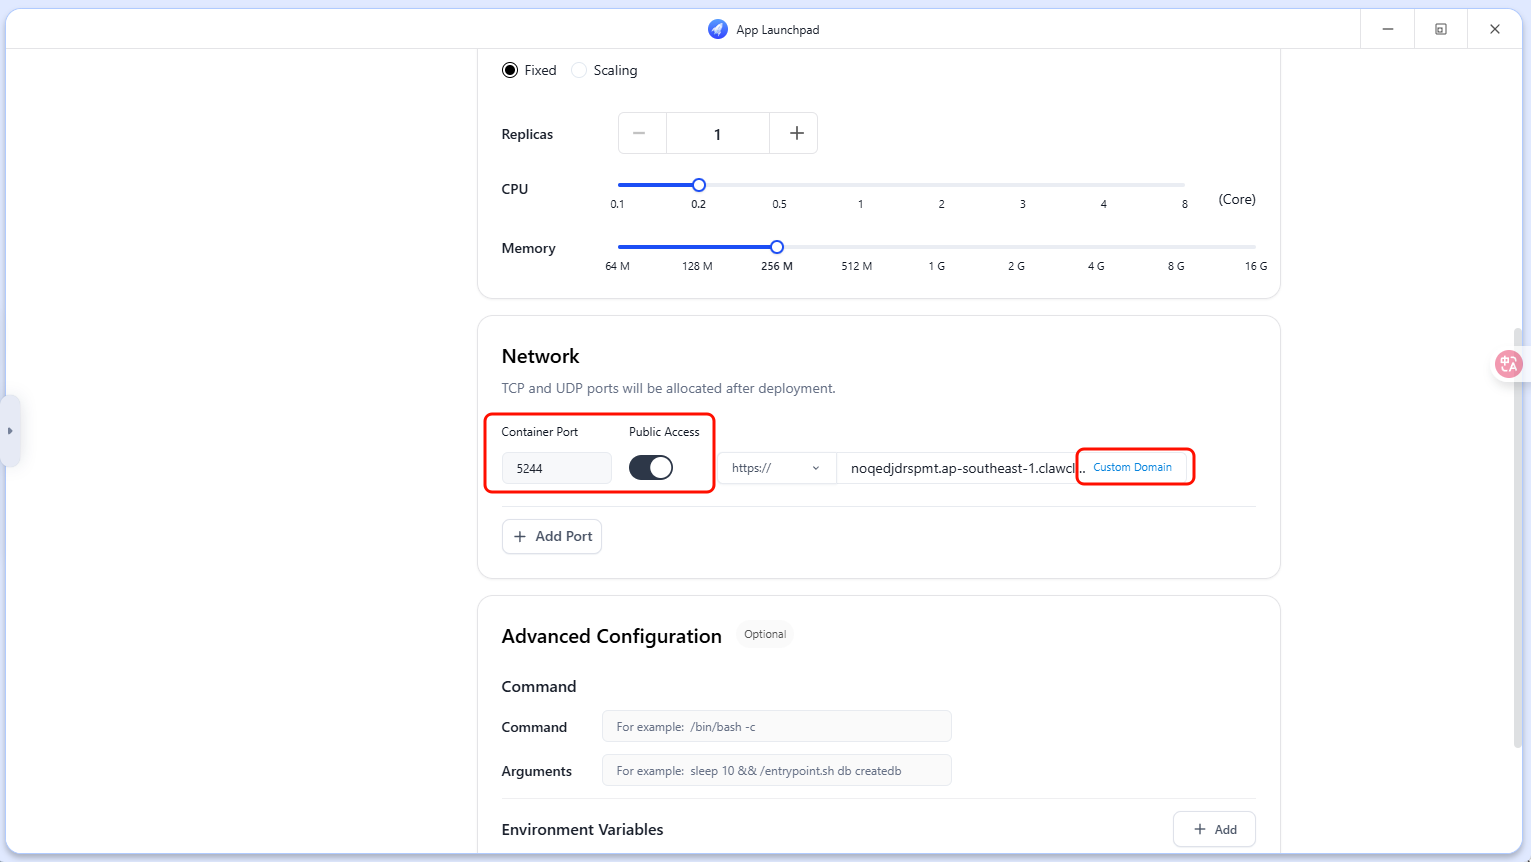
Task: Select the Fixed radio button
Action: [510, 70]
